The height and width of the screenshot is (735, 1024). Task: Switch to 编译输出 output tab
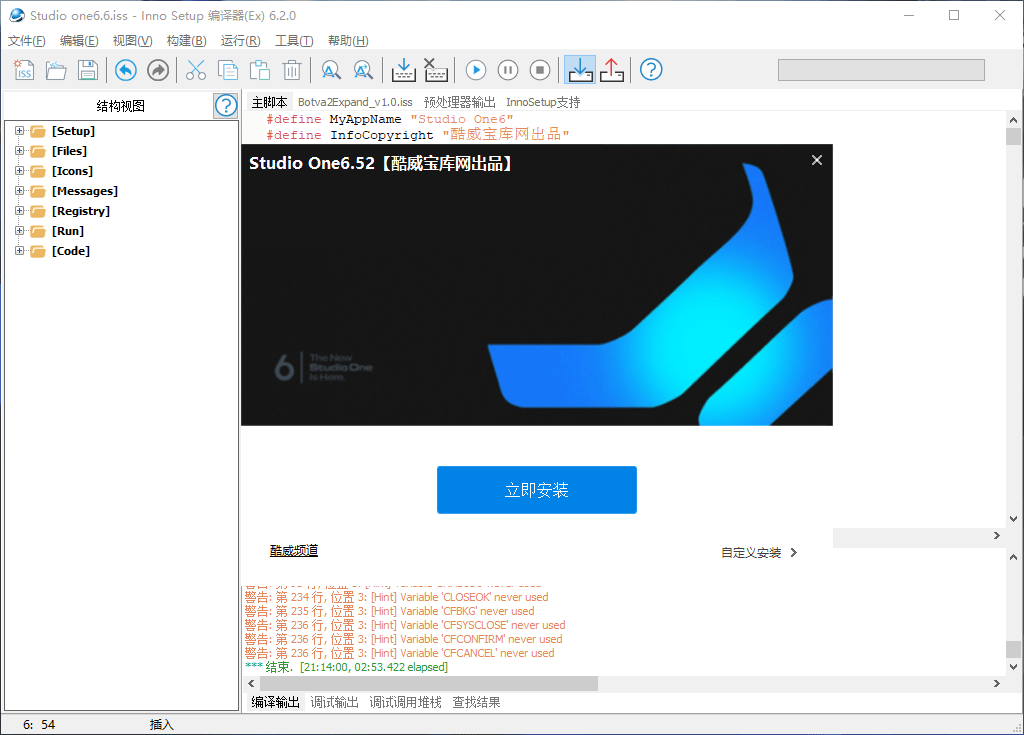point(276,702)
